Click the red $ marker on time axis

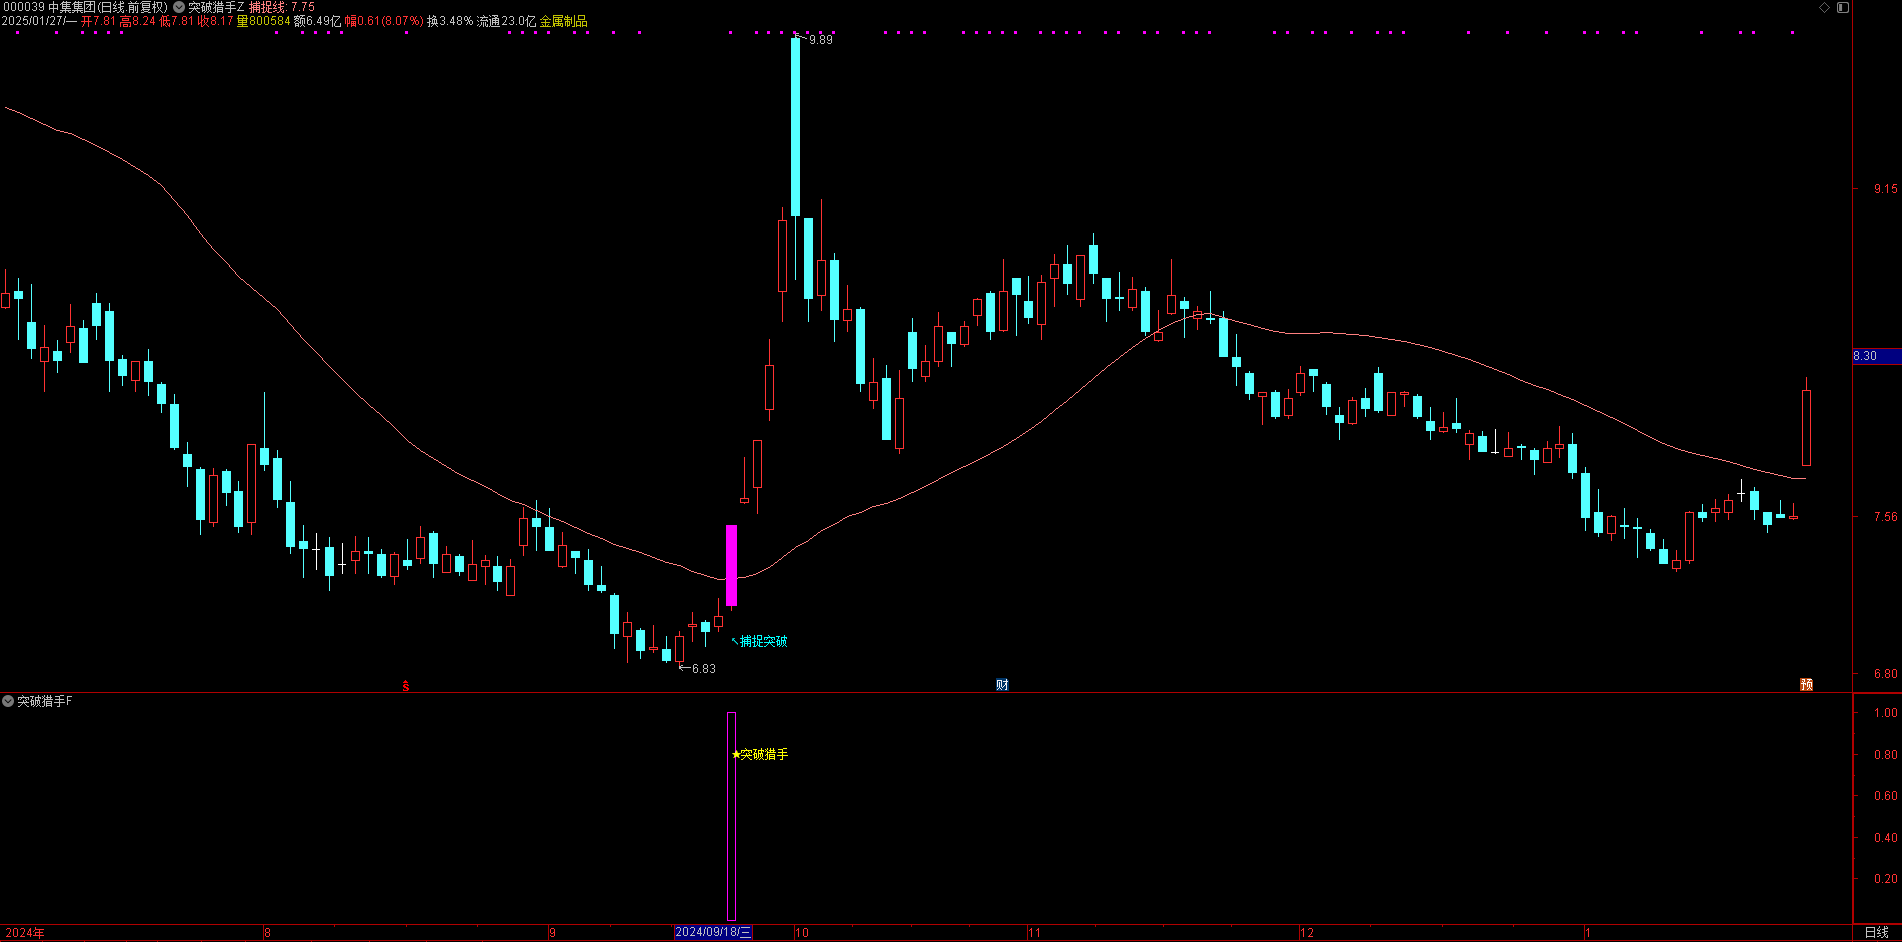pos(406,686)
